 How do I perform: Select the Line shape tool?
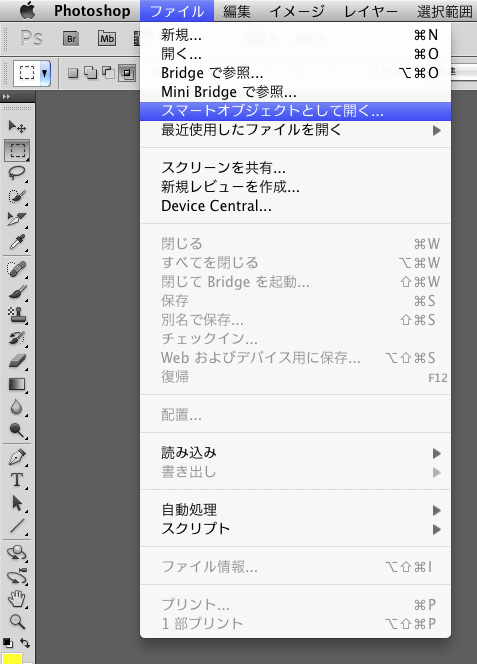point(17,526)
